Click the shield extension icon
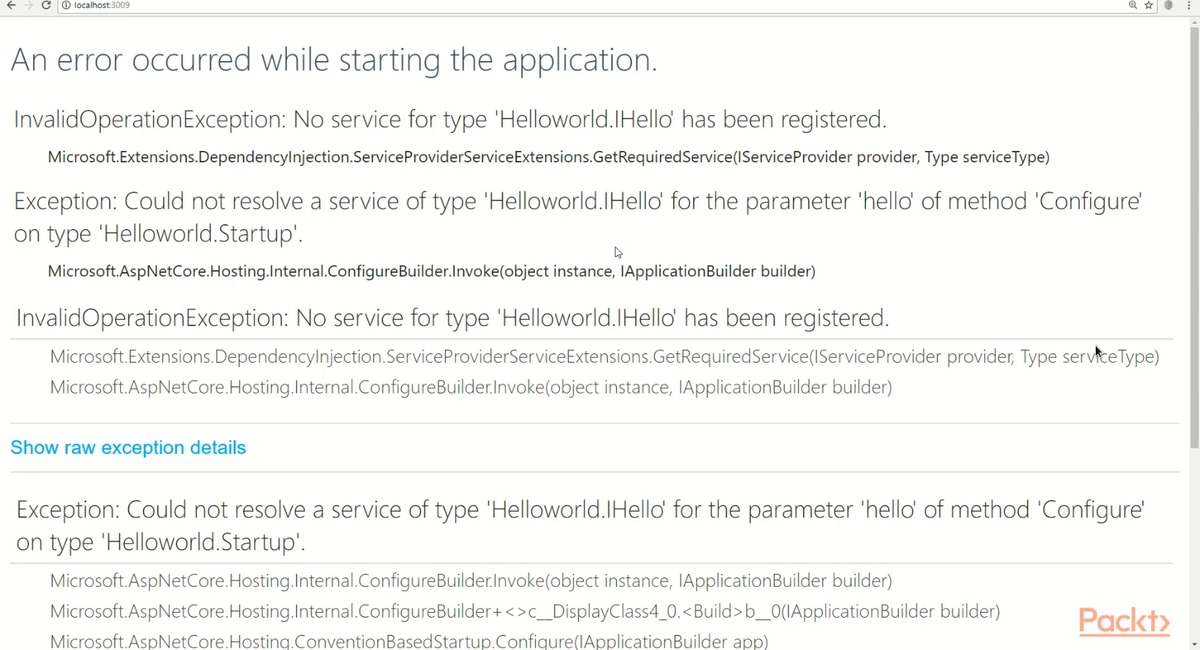 click(1168, 6)
